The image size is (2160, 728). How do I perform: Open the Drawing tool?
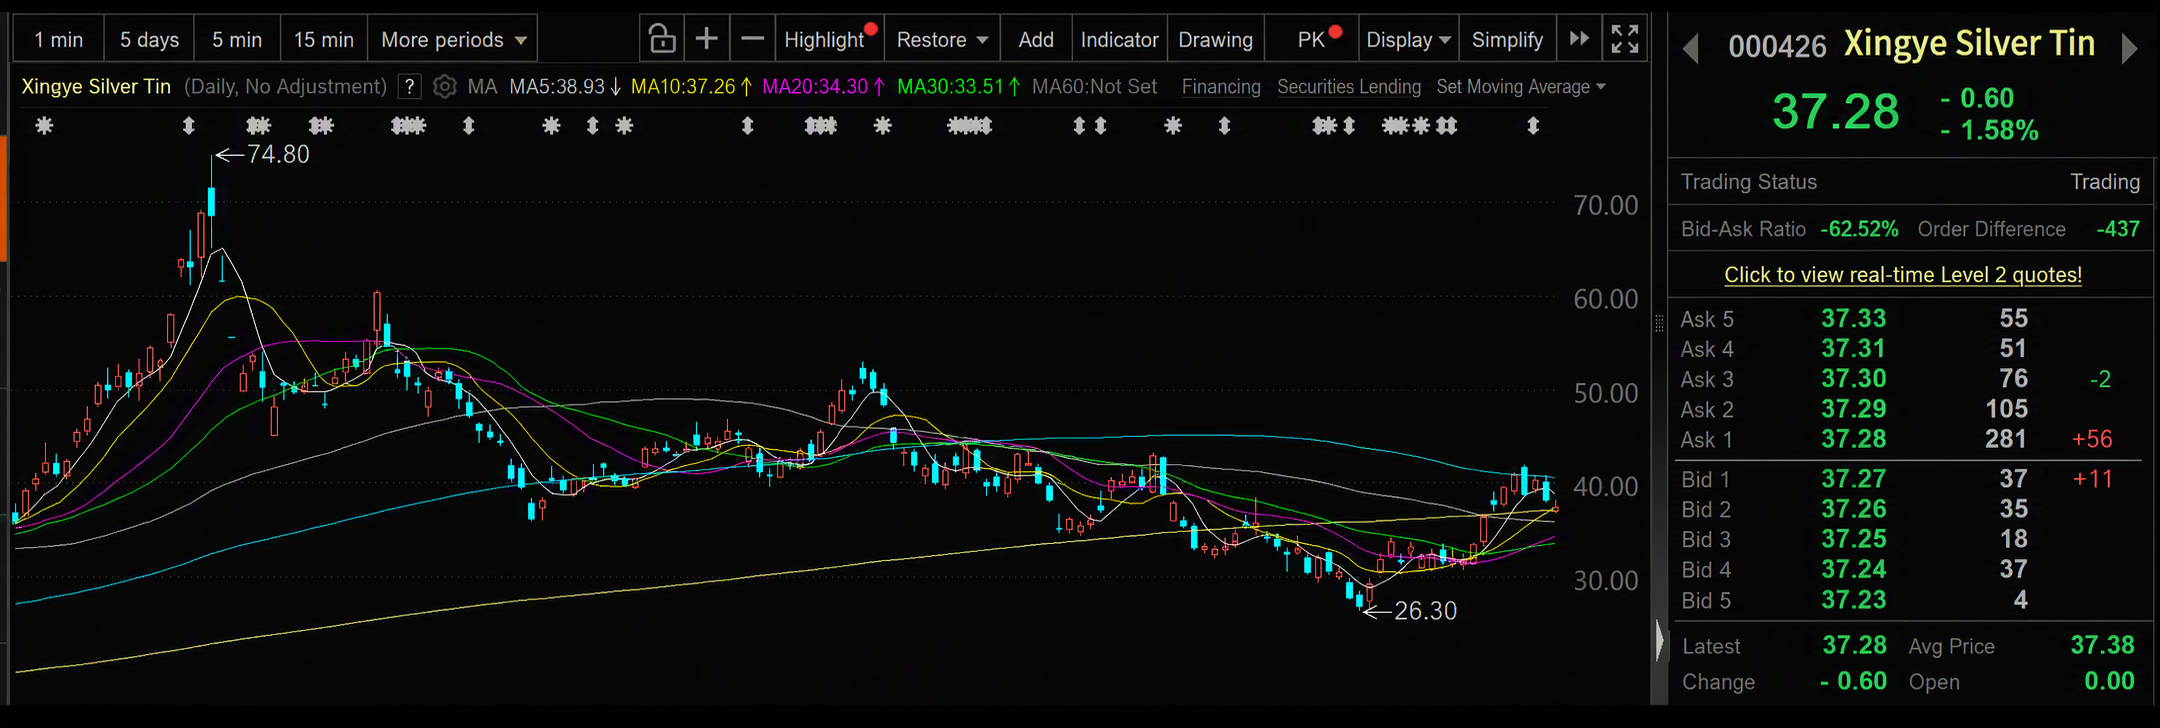1215,40
